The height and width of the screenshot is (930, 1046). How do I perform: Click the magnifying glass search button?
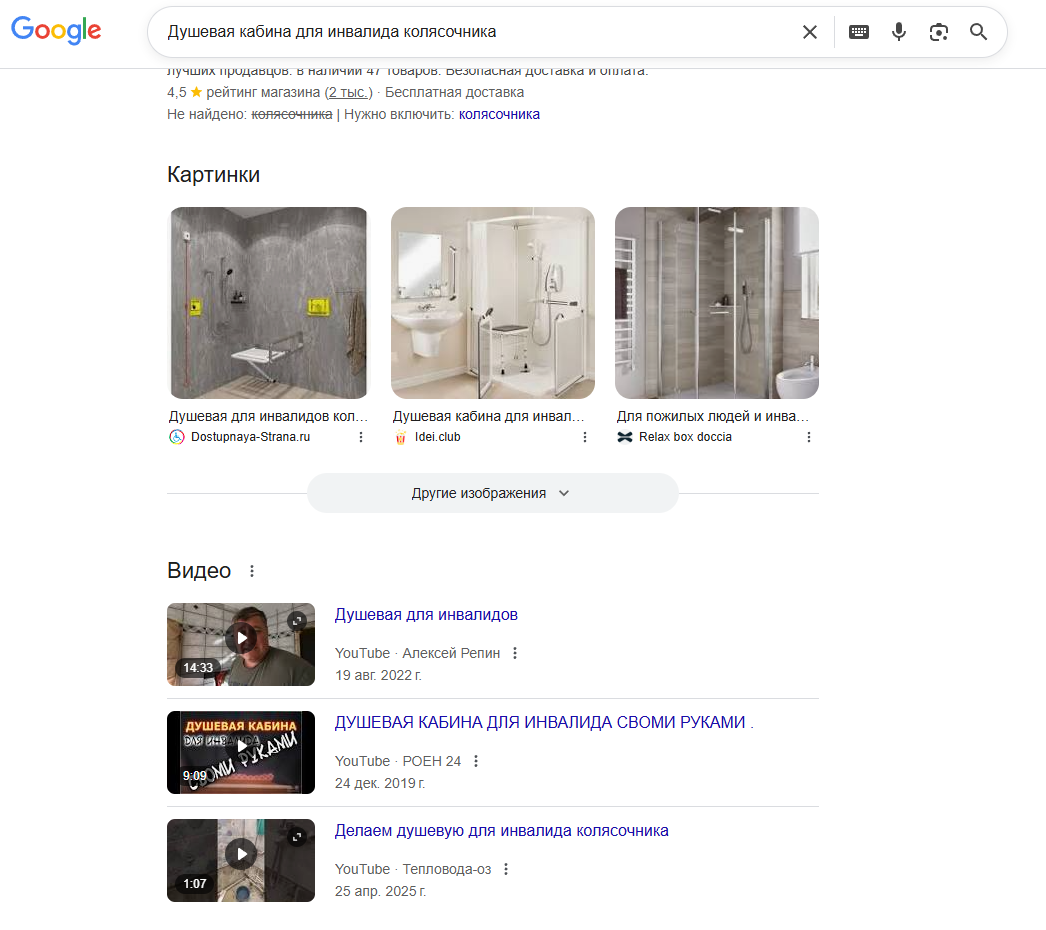pos(979,32)
